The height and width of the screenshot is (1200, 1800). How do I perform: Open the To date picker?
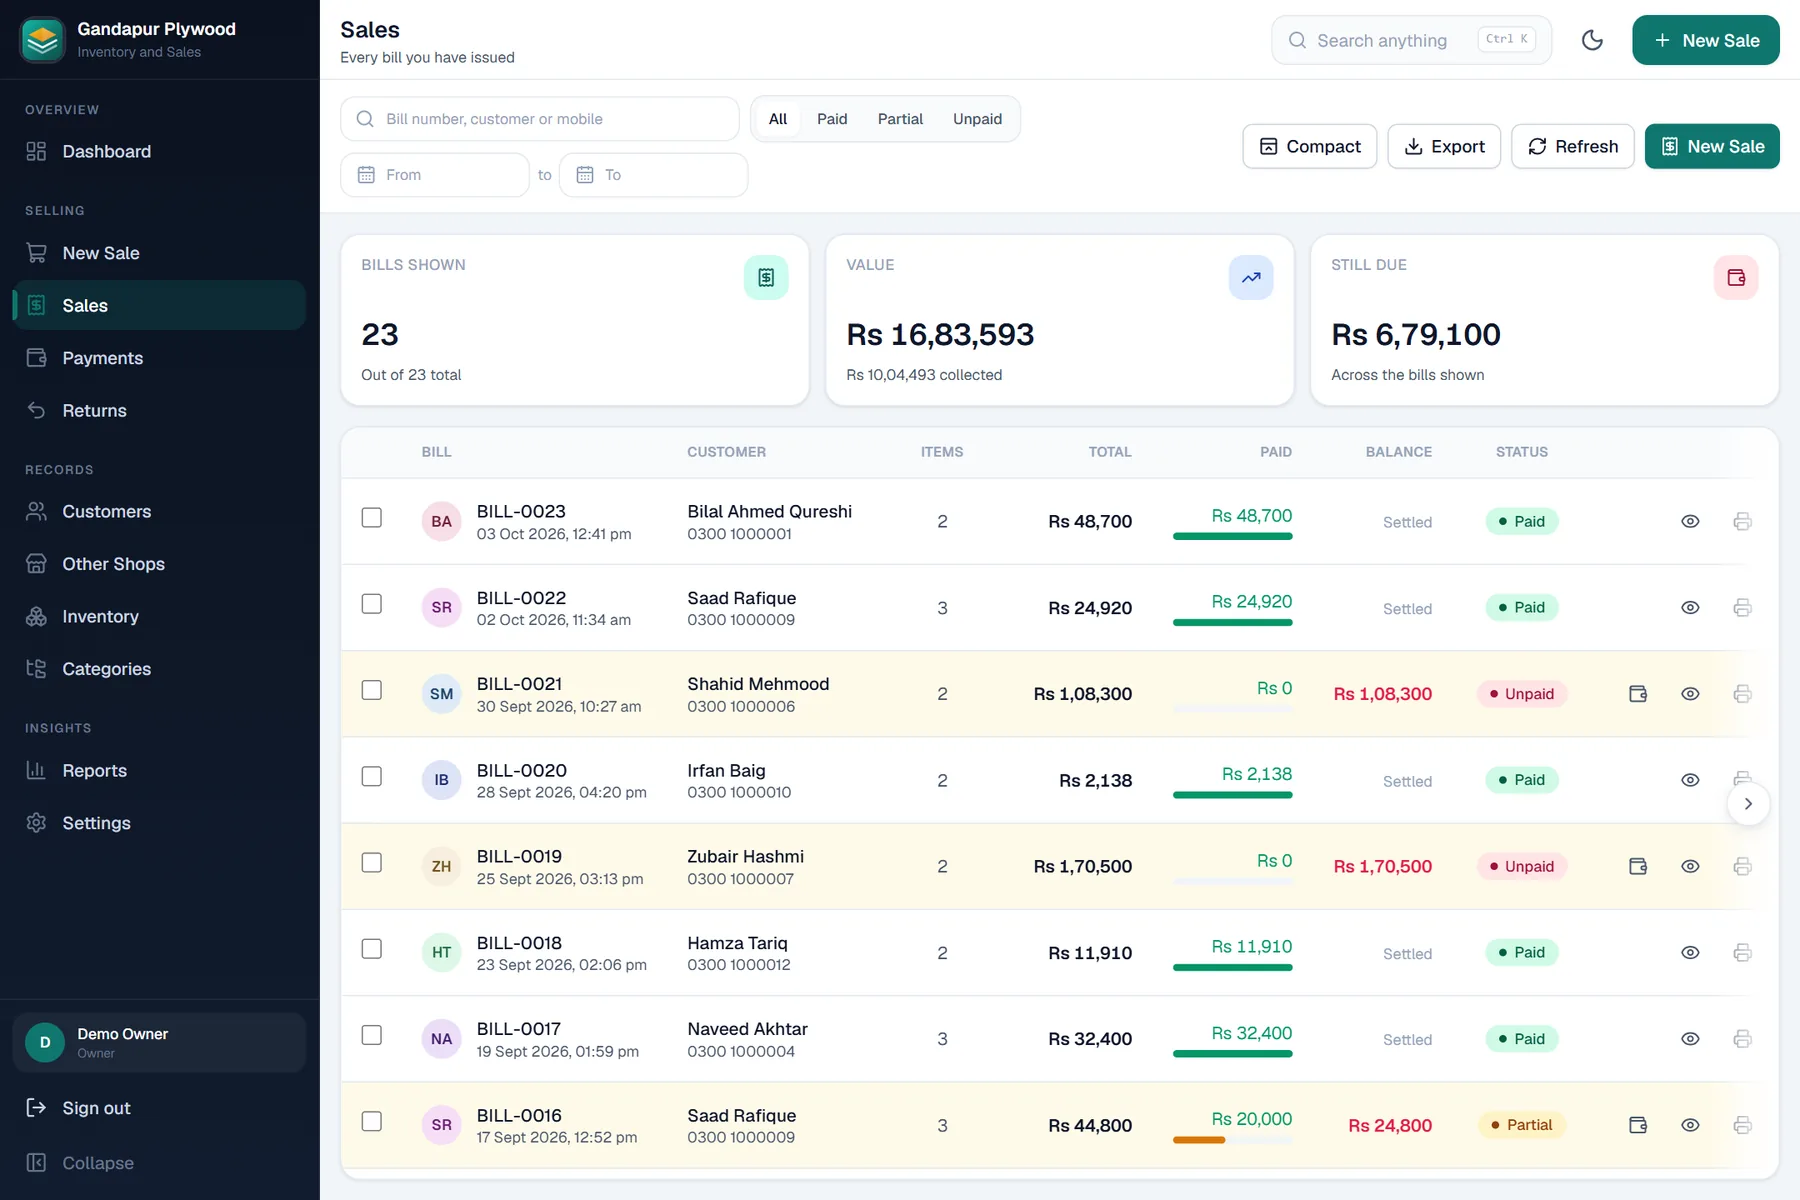[653, 175]
